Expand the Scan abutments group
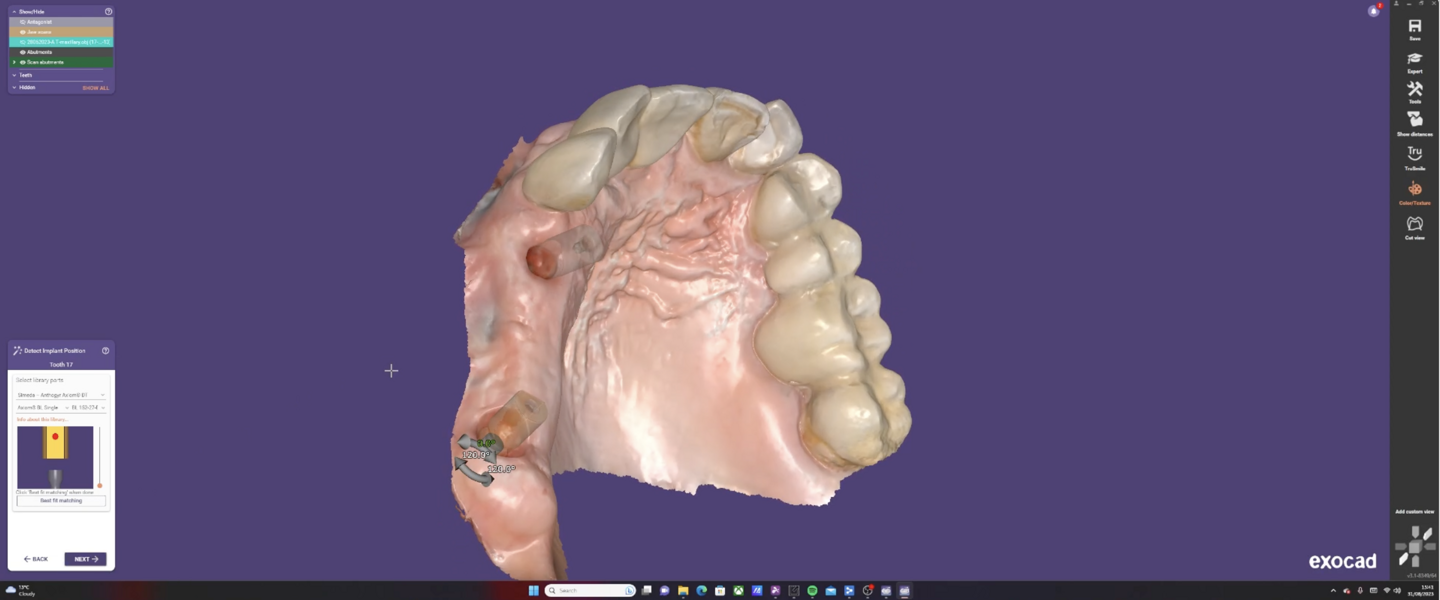Screen dimensions: 1440x600 coord(14,62)
